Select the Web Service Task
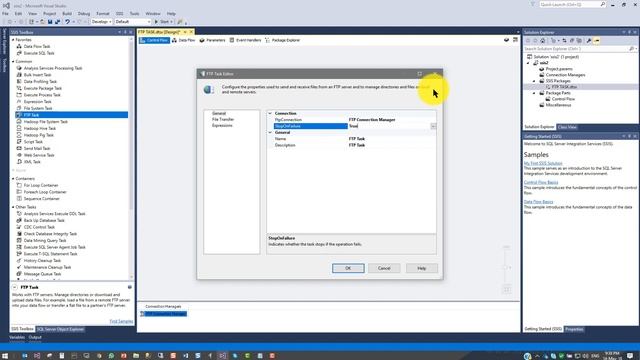 pos(39,155)
